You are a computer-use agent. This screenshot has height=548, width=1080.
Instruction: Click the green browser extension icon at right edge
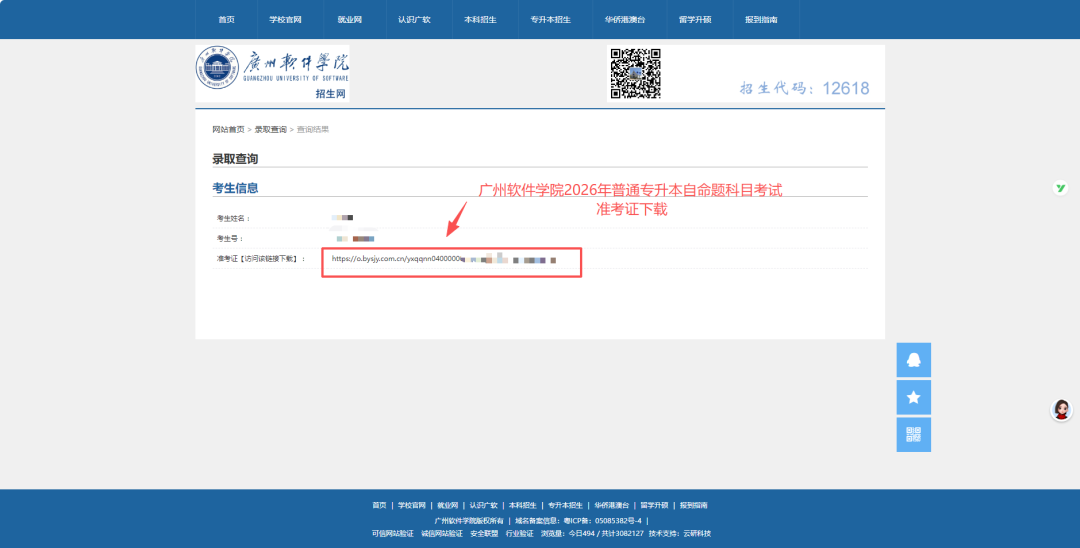[x=1061, y=188]
